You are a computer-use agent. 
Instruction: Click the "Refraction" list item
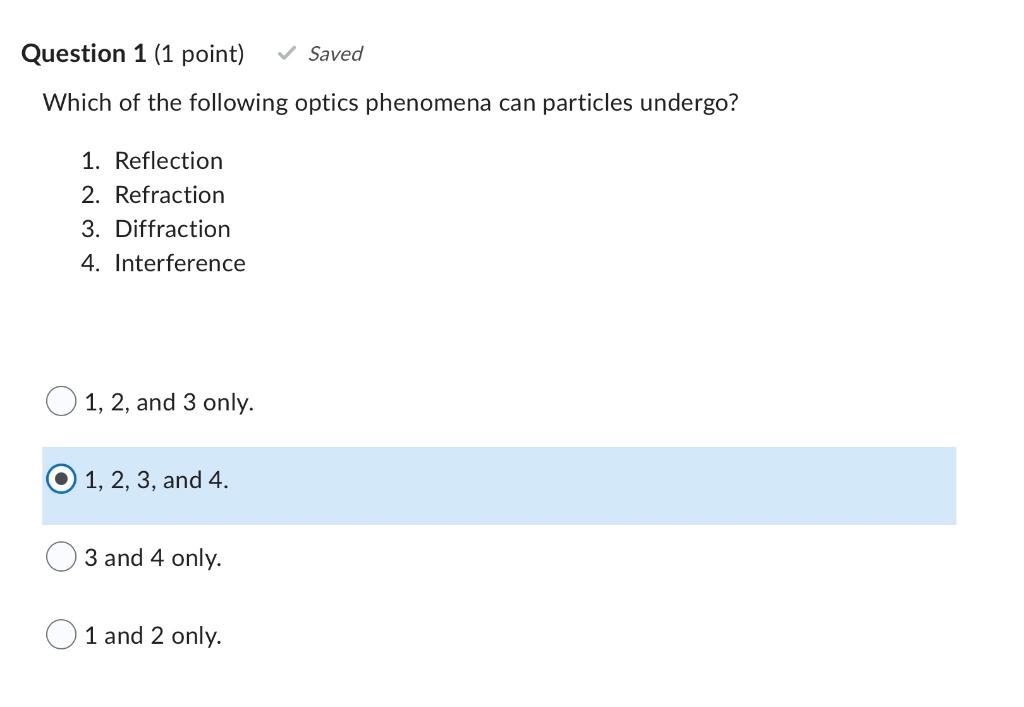pos(169,195)
